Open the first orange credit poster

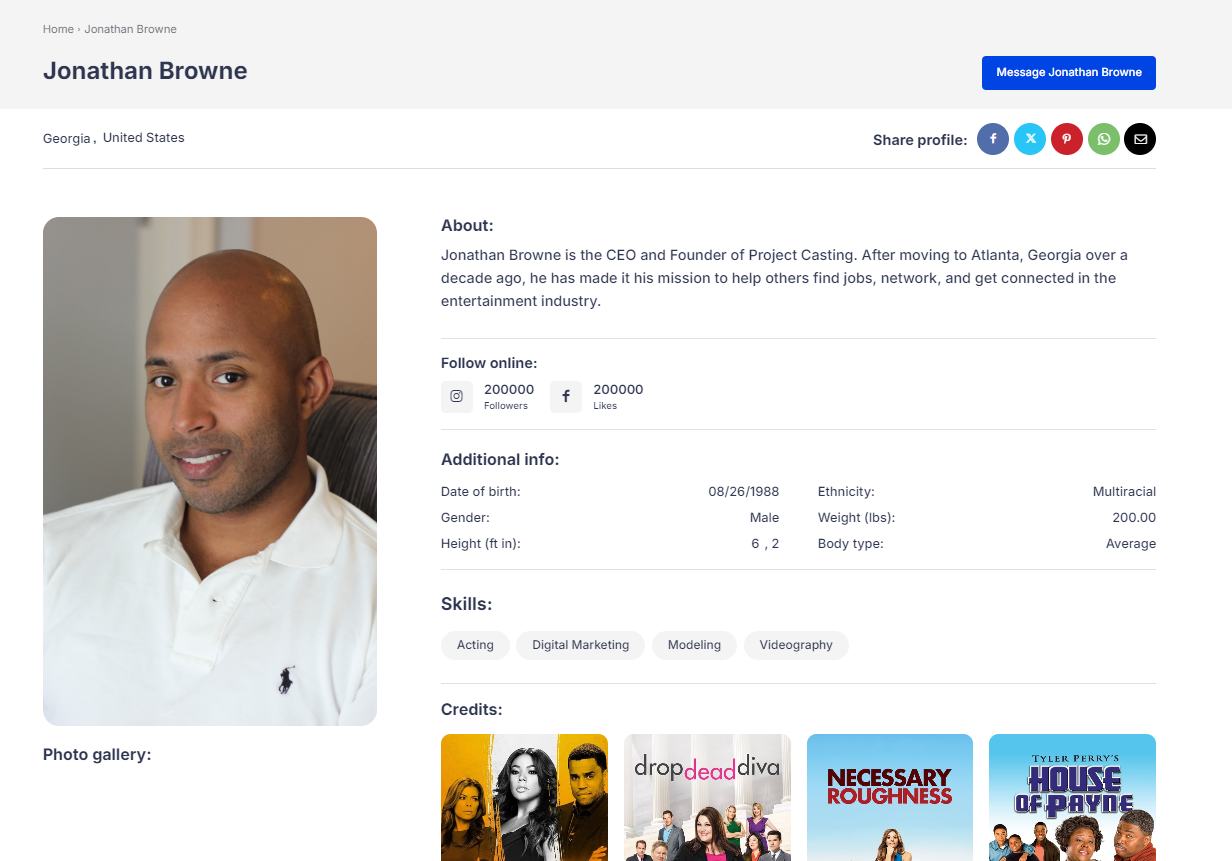click(524, 797)
